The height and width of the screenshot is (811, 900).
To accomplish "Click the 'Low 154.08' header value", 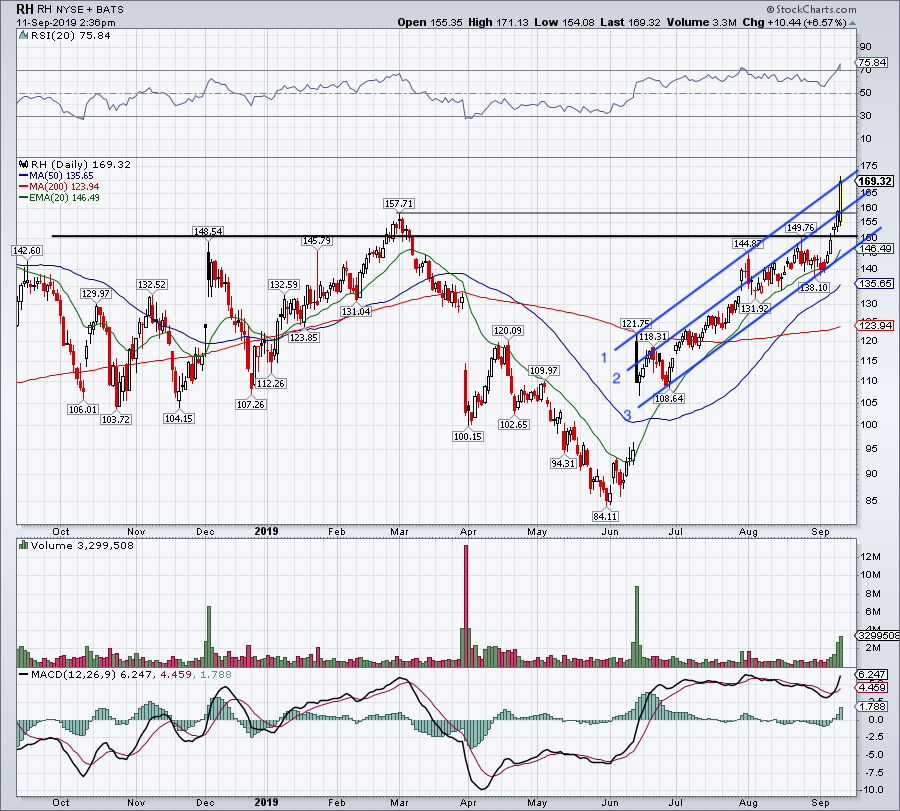I will coord(565,23).
